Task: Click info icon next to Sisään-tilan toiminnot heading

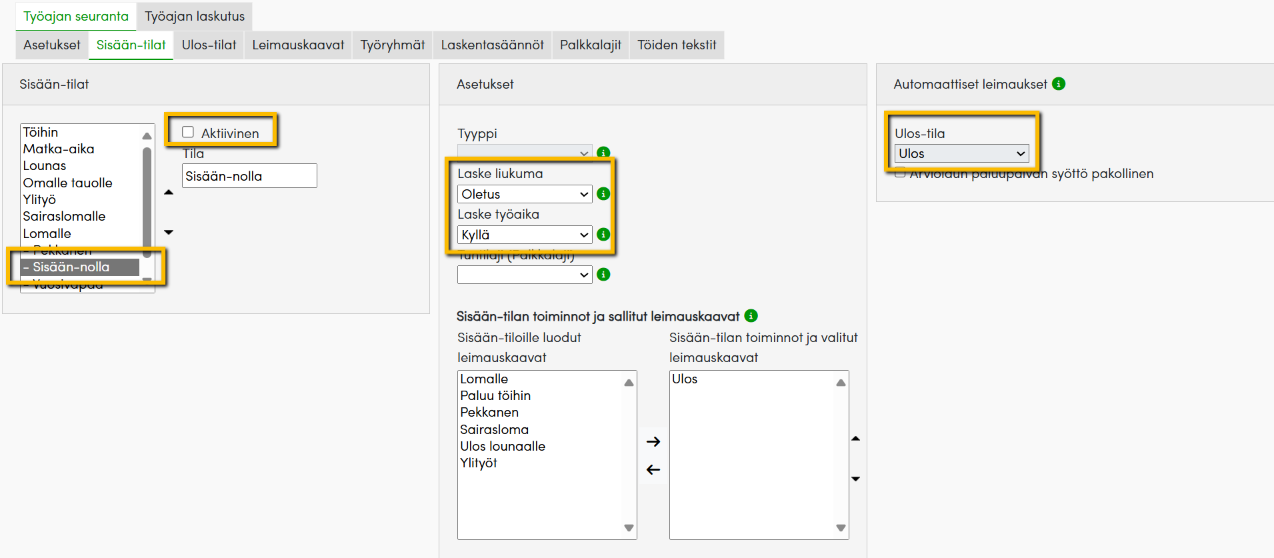Action: click(751, 316)
